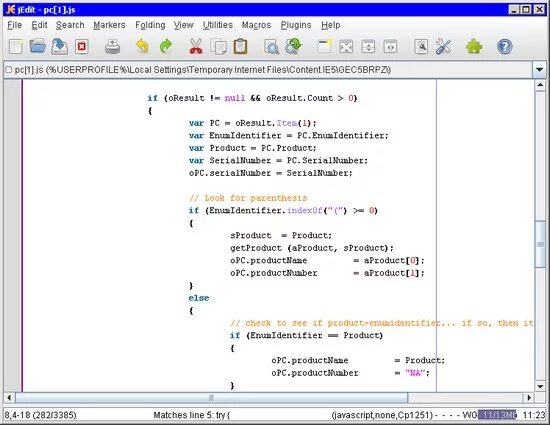Viewport: 550px width, 425px height.
Task: Click the "else" keyword in code
Action: coord(199,298)
